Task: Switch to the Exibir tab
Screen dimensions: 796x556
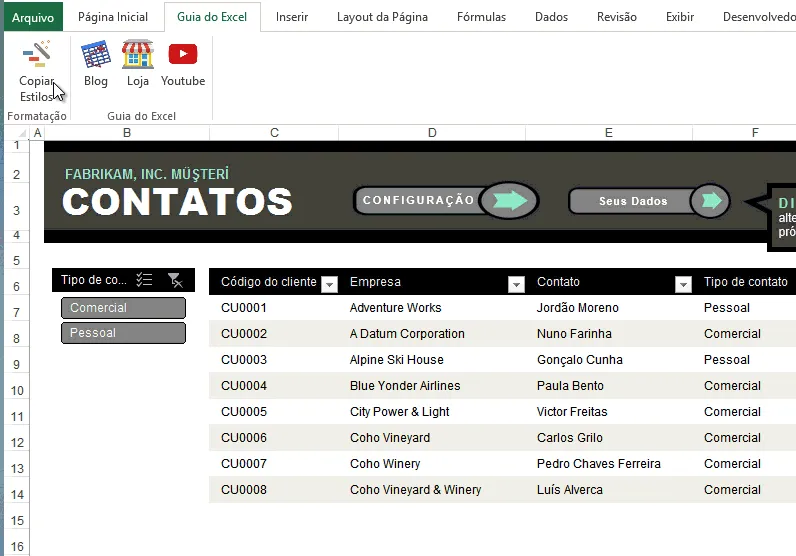Action: [680, 17]
